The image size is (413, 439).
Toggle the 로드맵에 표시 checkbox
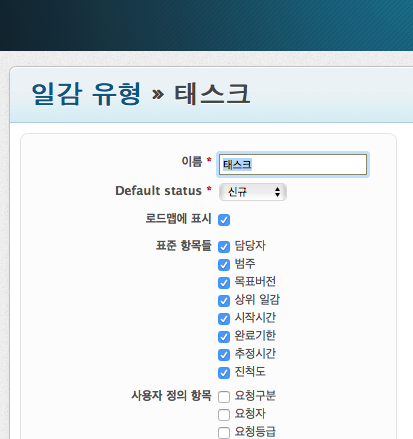click(x=224, y=220)
